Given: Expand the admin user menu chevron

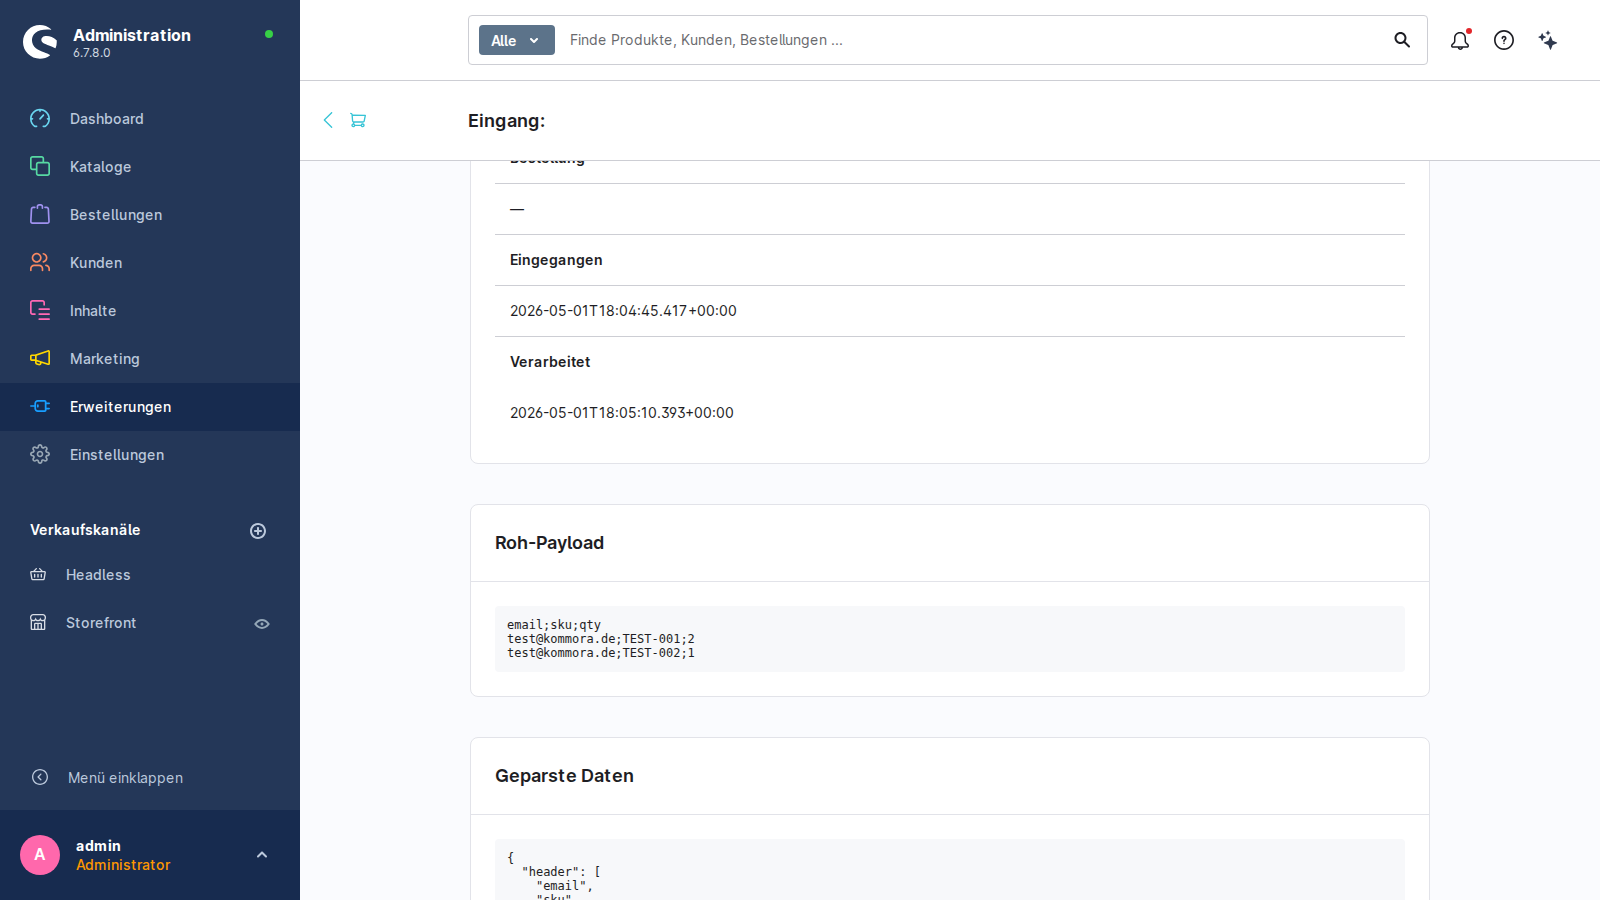Looking at the screenshot, I should pos(262,855).
